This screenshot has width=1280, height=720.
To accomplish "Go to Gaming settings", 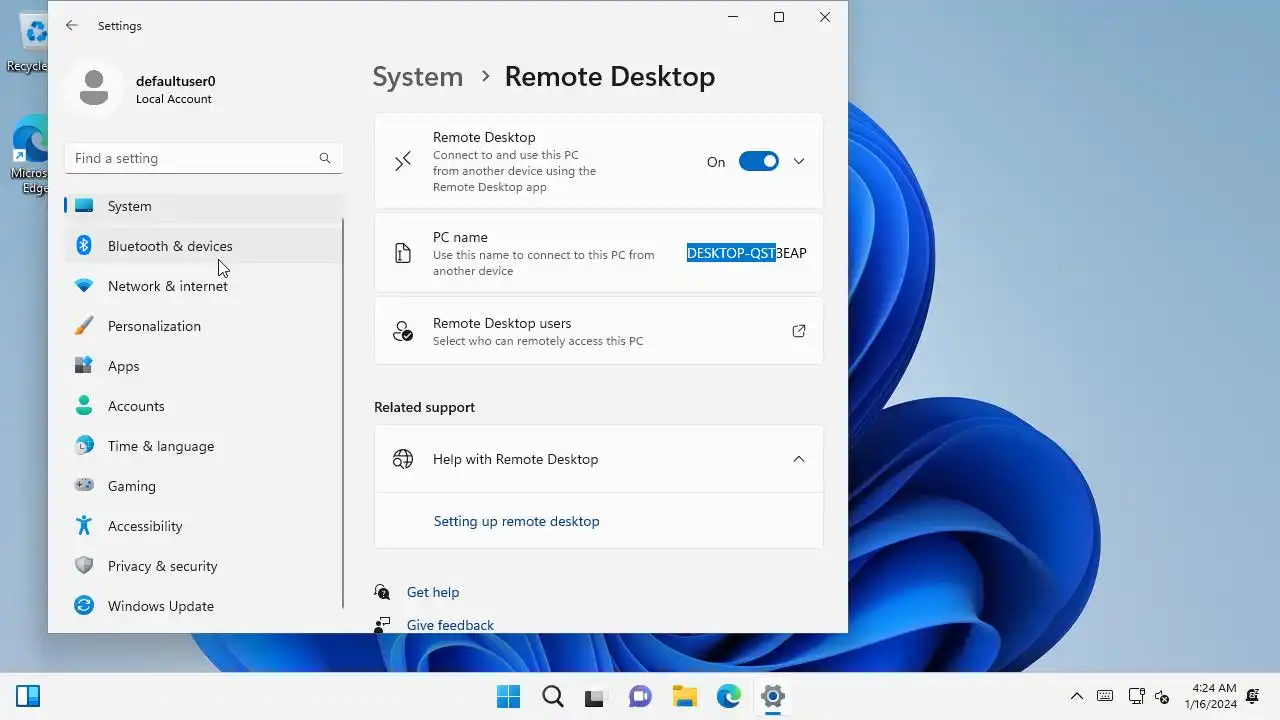I will (x=204, y=486).
